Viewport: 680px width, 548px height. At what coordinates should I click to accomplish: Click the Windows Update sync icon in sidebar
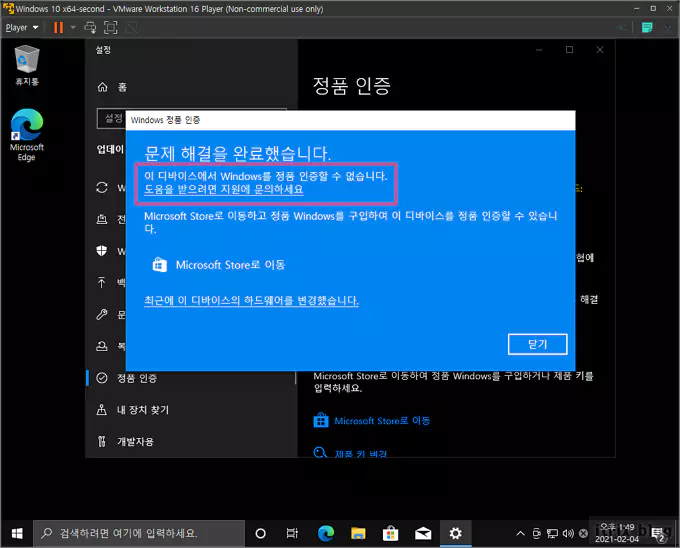102,188
